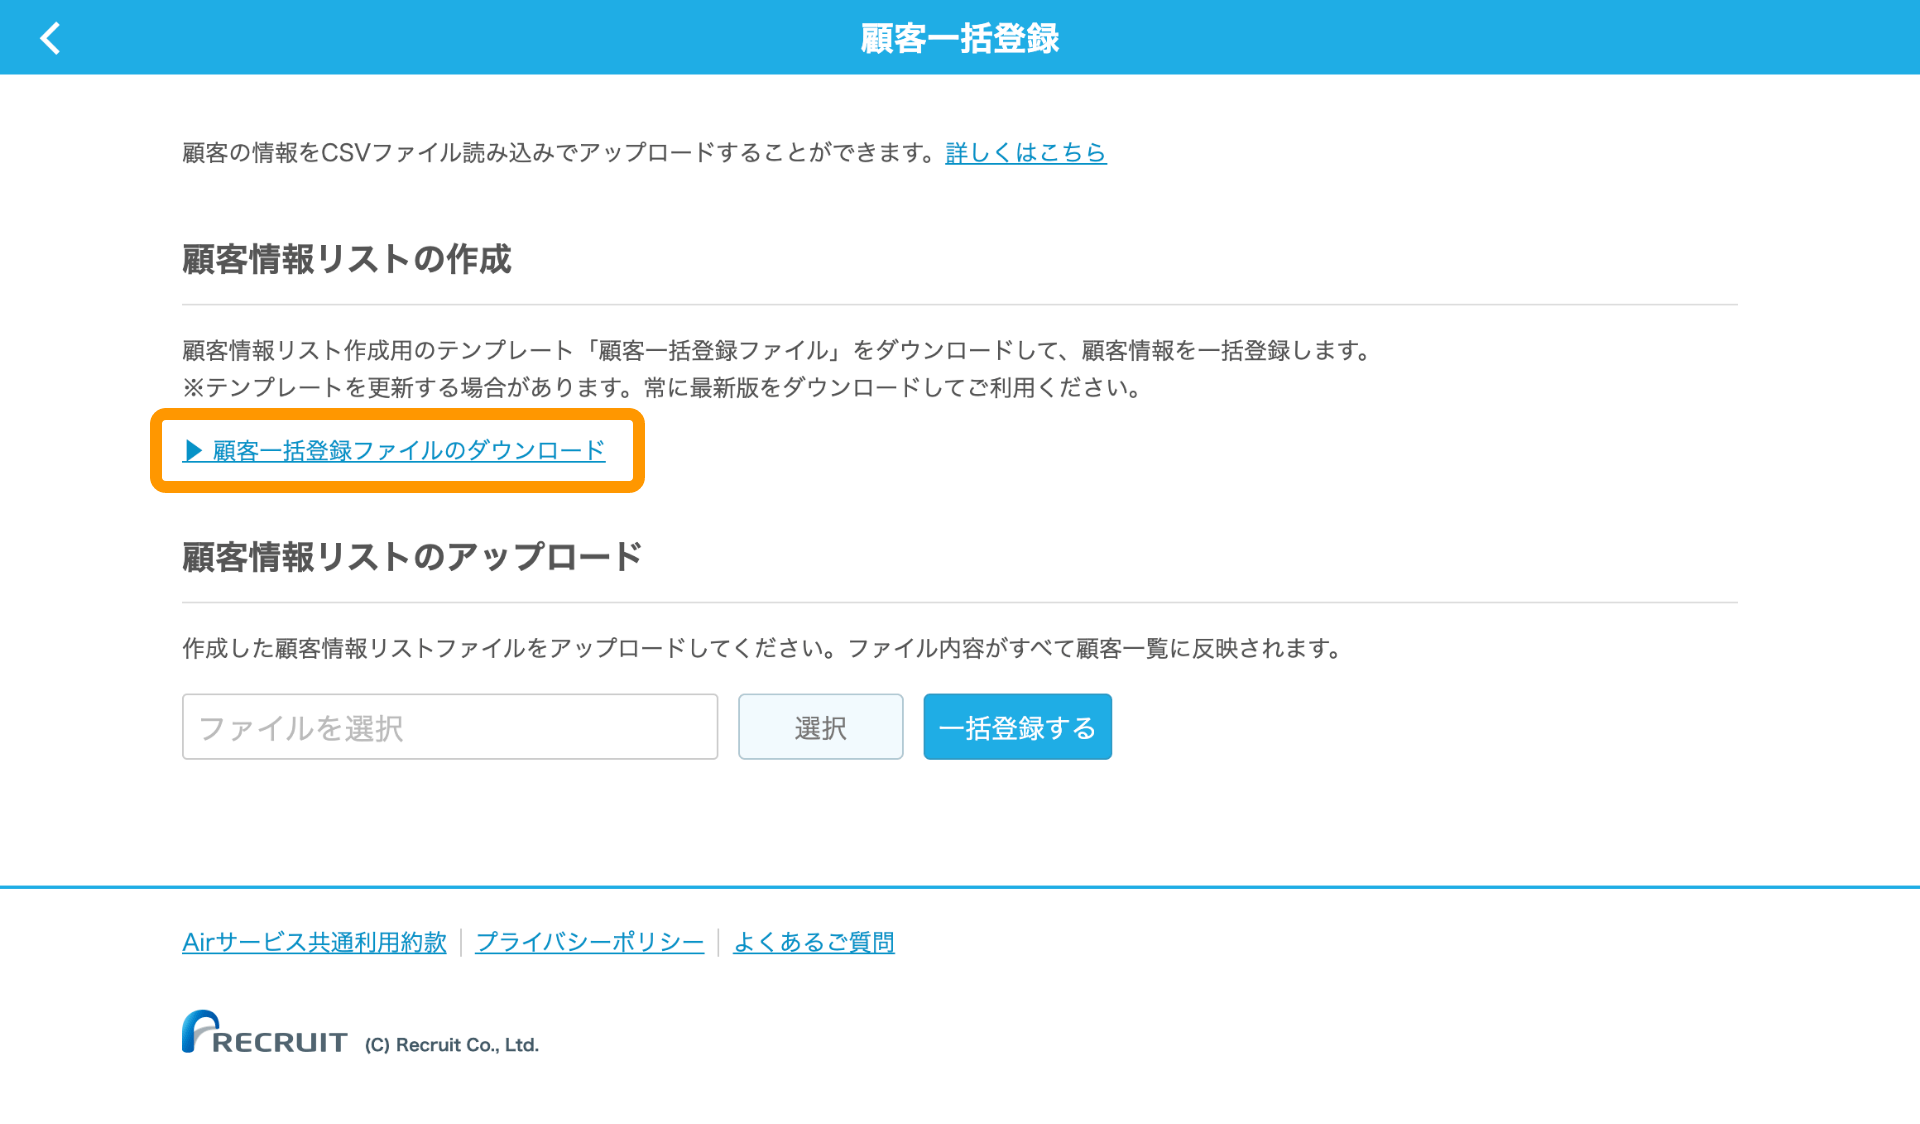This screenshot has width=1920, height=1124.
Task: Download the 顧客一括登録ファイル template
Action: (x=394, y=450)
